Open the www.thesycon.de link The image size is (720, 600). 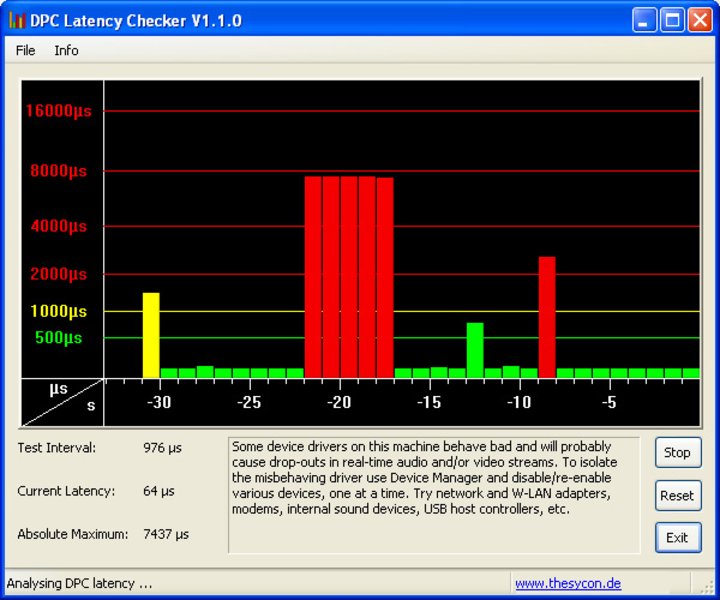[567, 583]
